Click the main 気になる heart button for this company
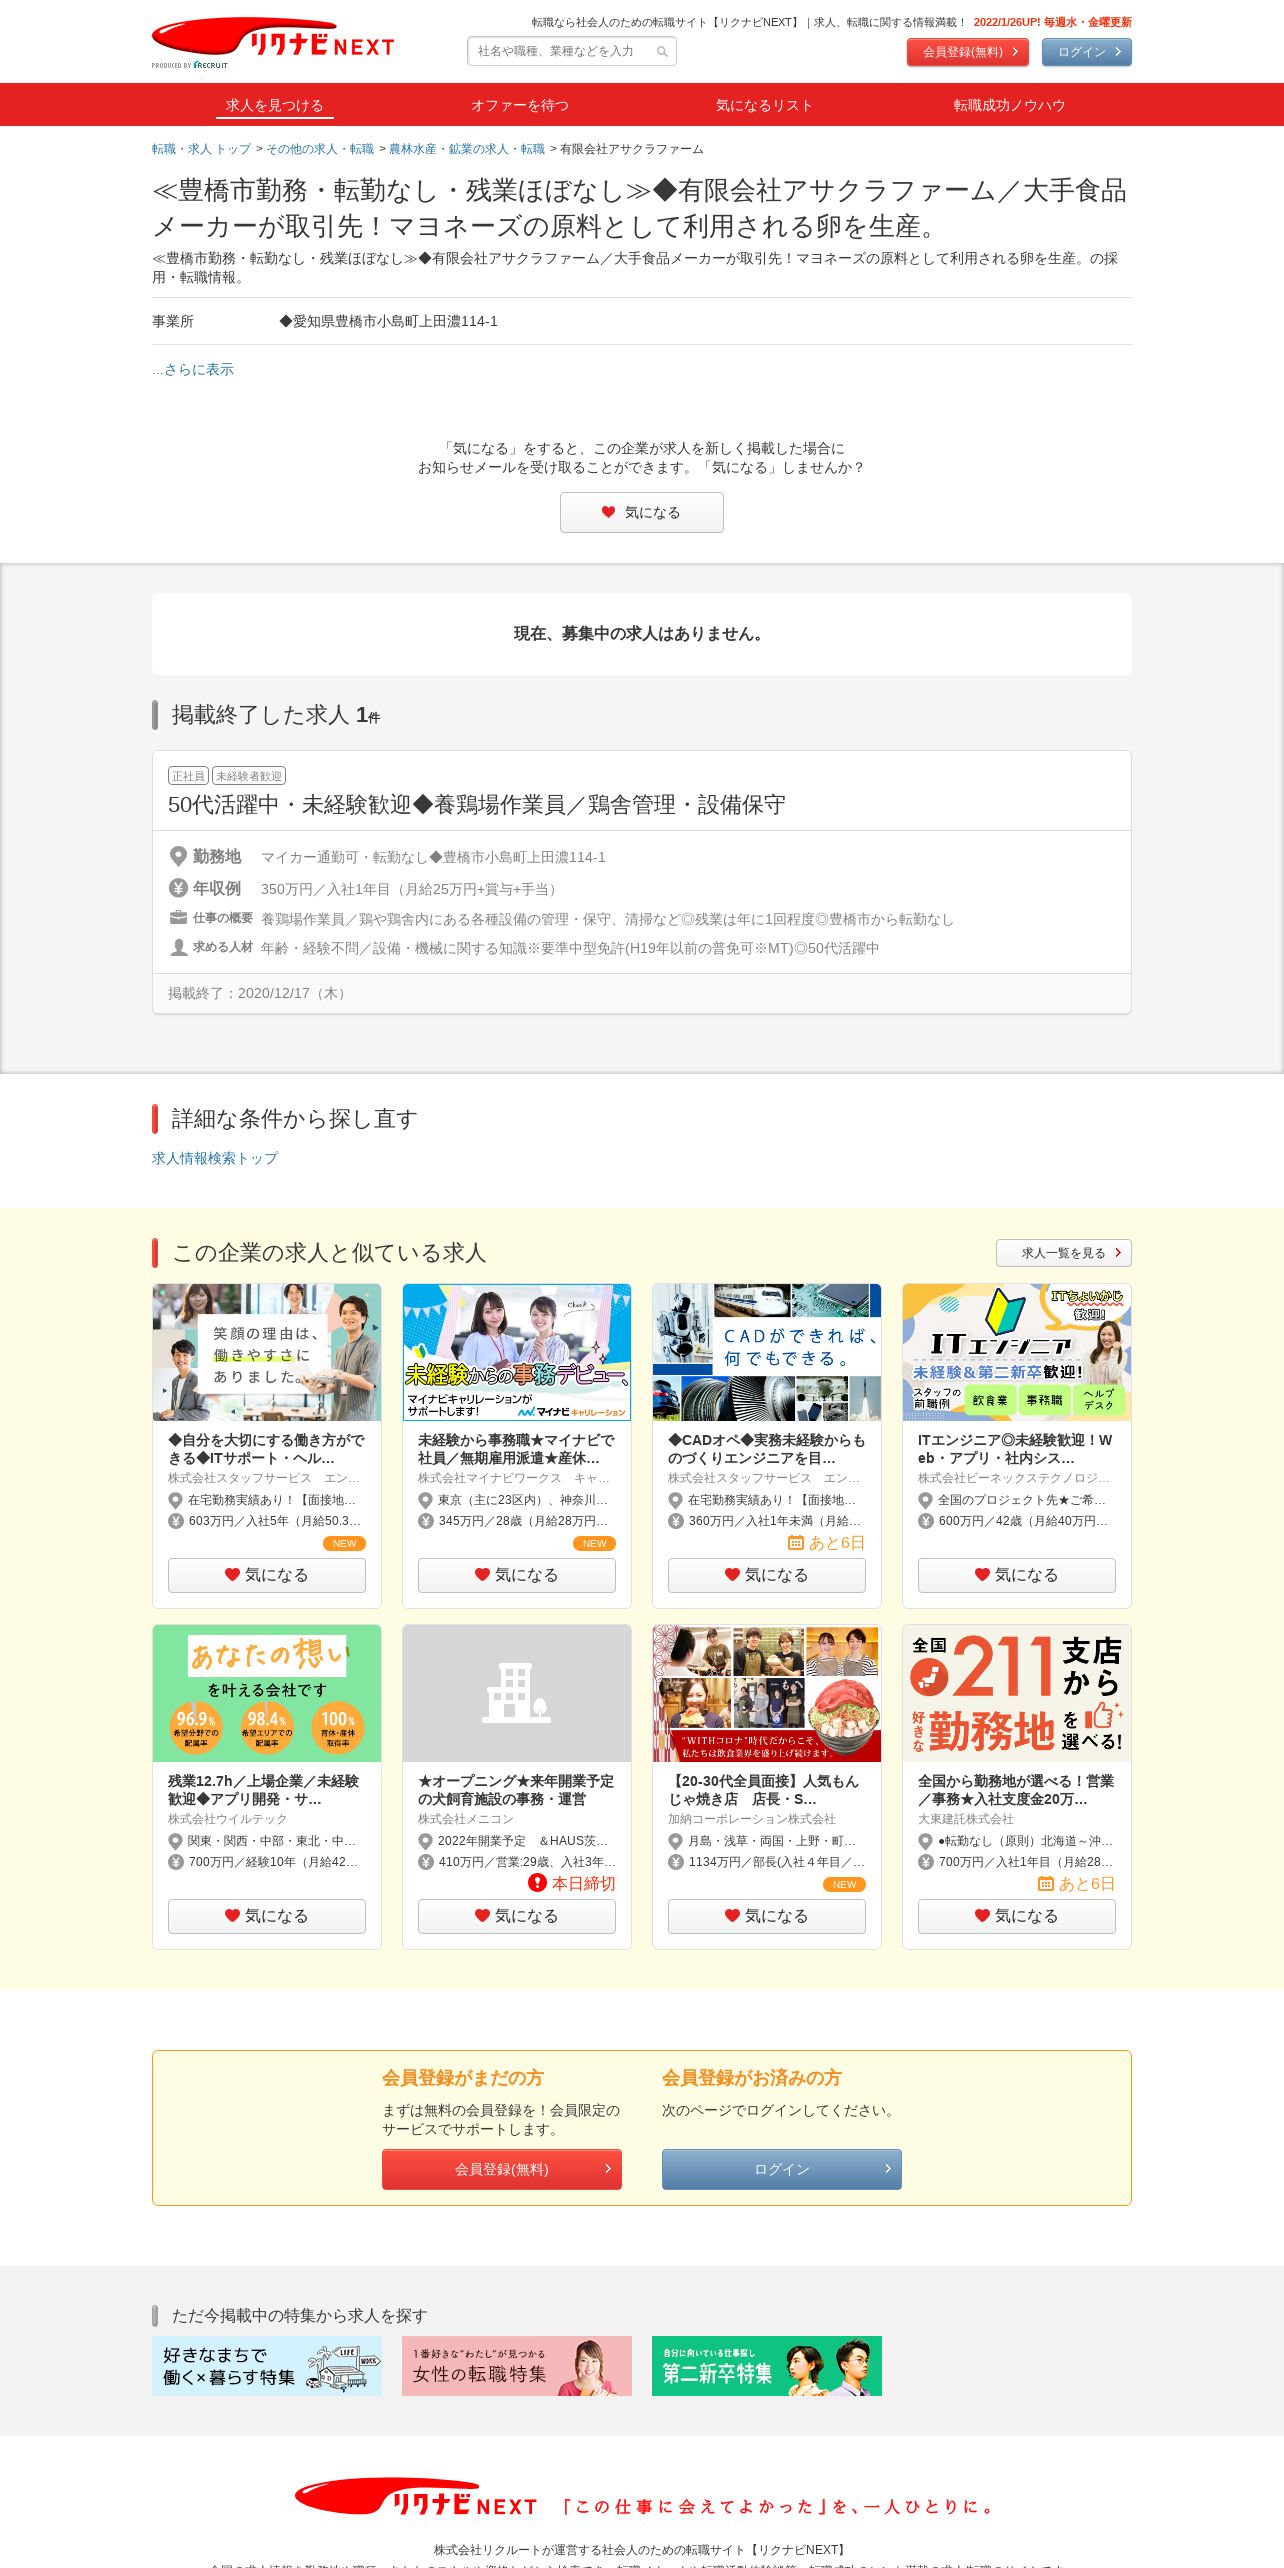1284x2568 pixels. (642, 512)
